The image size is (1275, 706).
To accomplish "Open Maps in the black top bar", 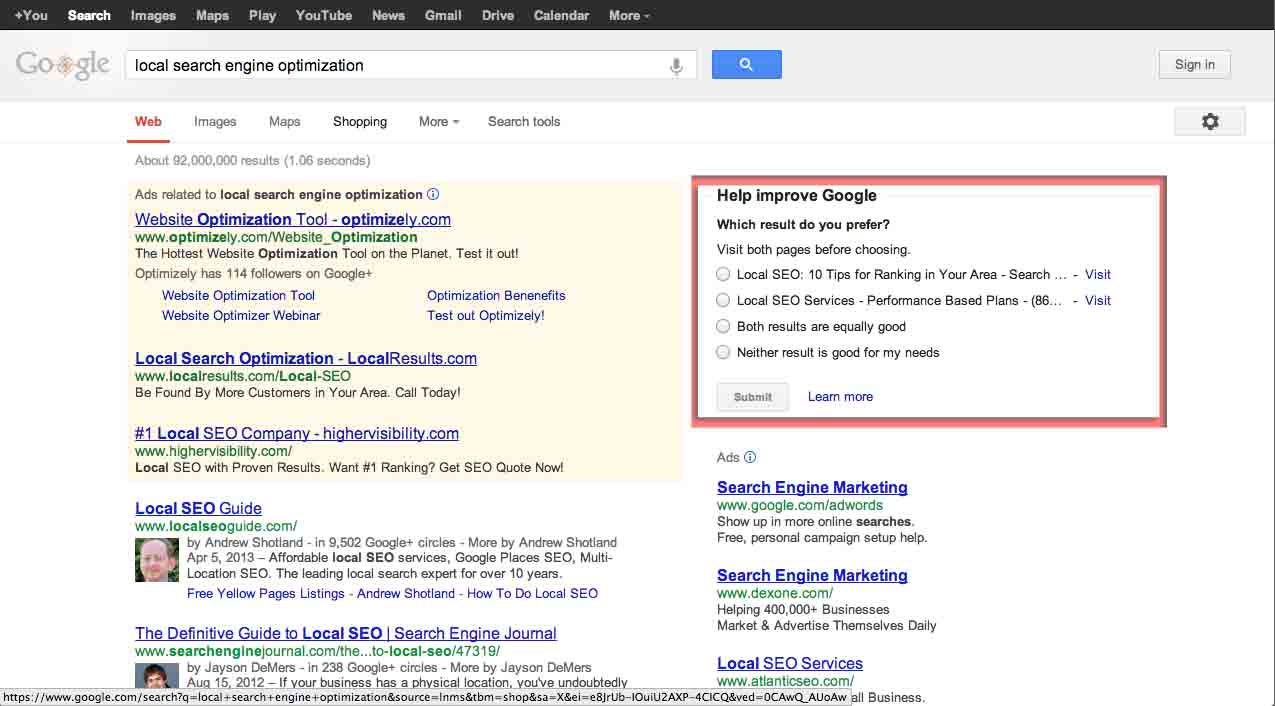I will 212,15.
